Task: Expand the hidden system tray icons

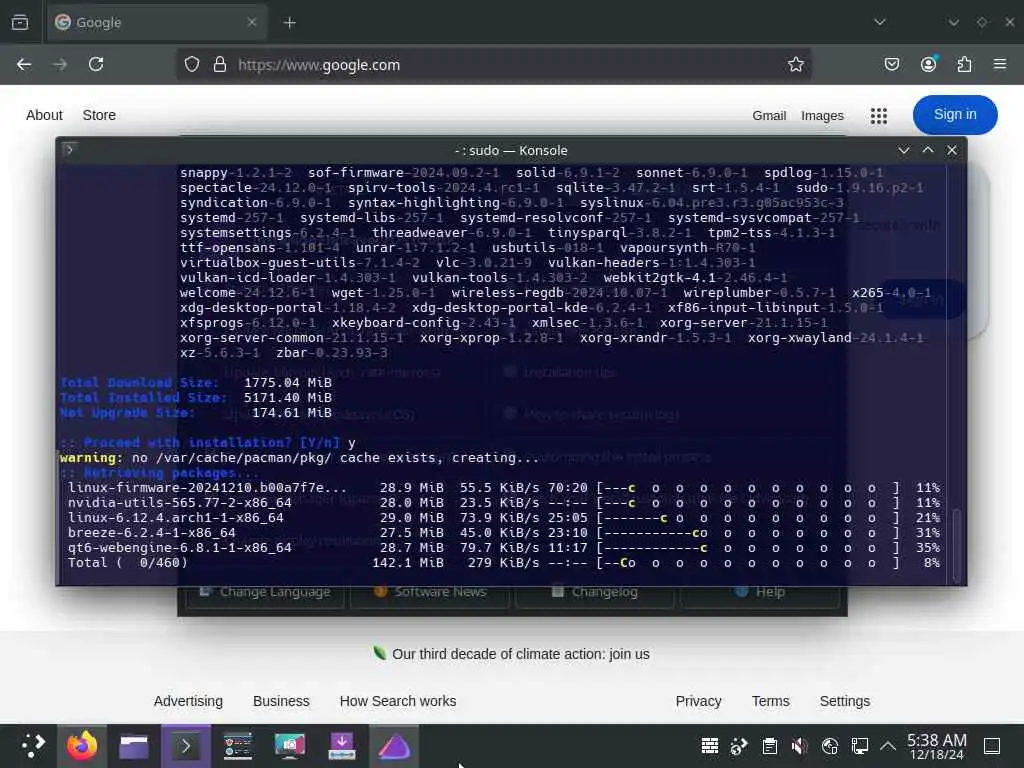Action: [888, 745]
